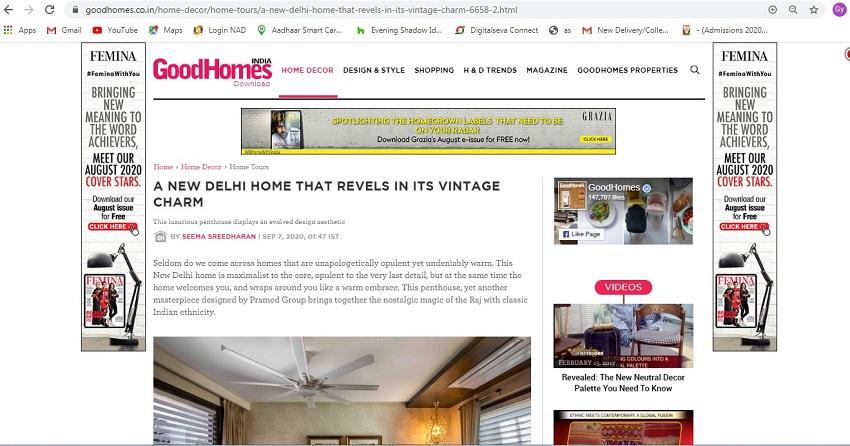The width and height of the screenshot is (850, 446).
Task: Click the zoom magnifier in address bar
Action: click(793, 10)
